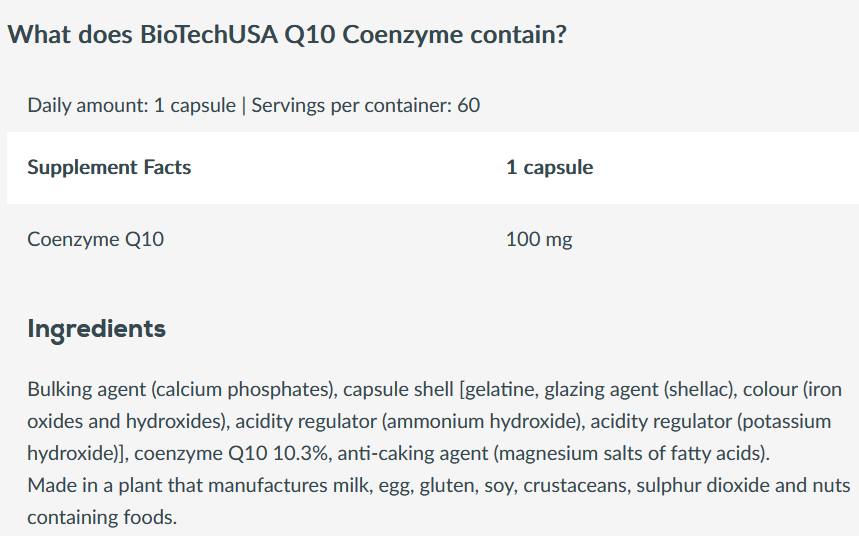Select "glazing agent (shellac)" in the ingredients

631,389
